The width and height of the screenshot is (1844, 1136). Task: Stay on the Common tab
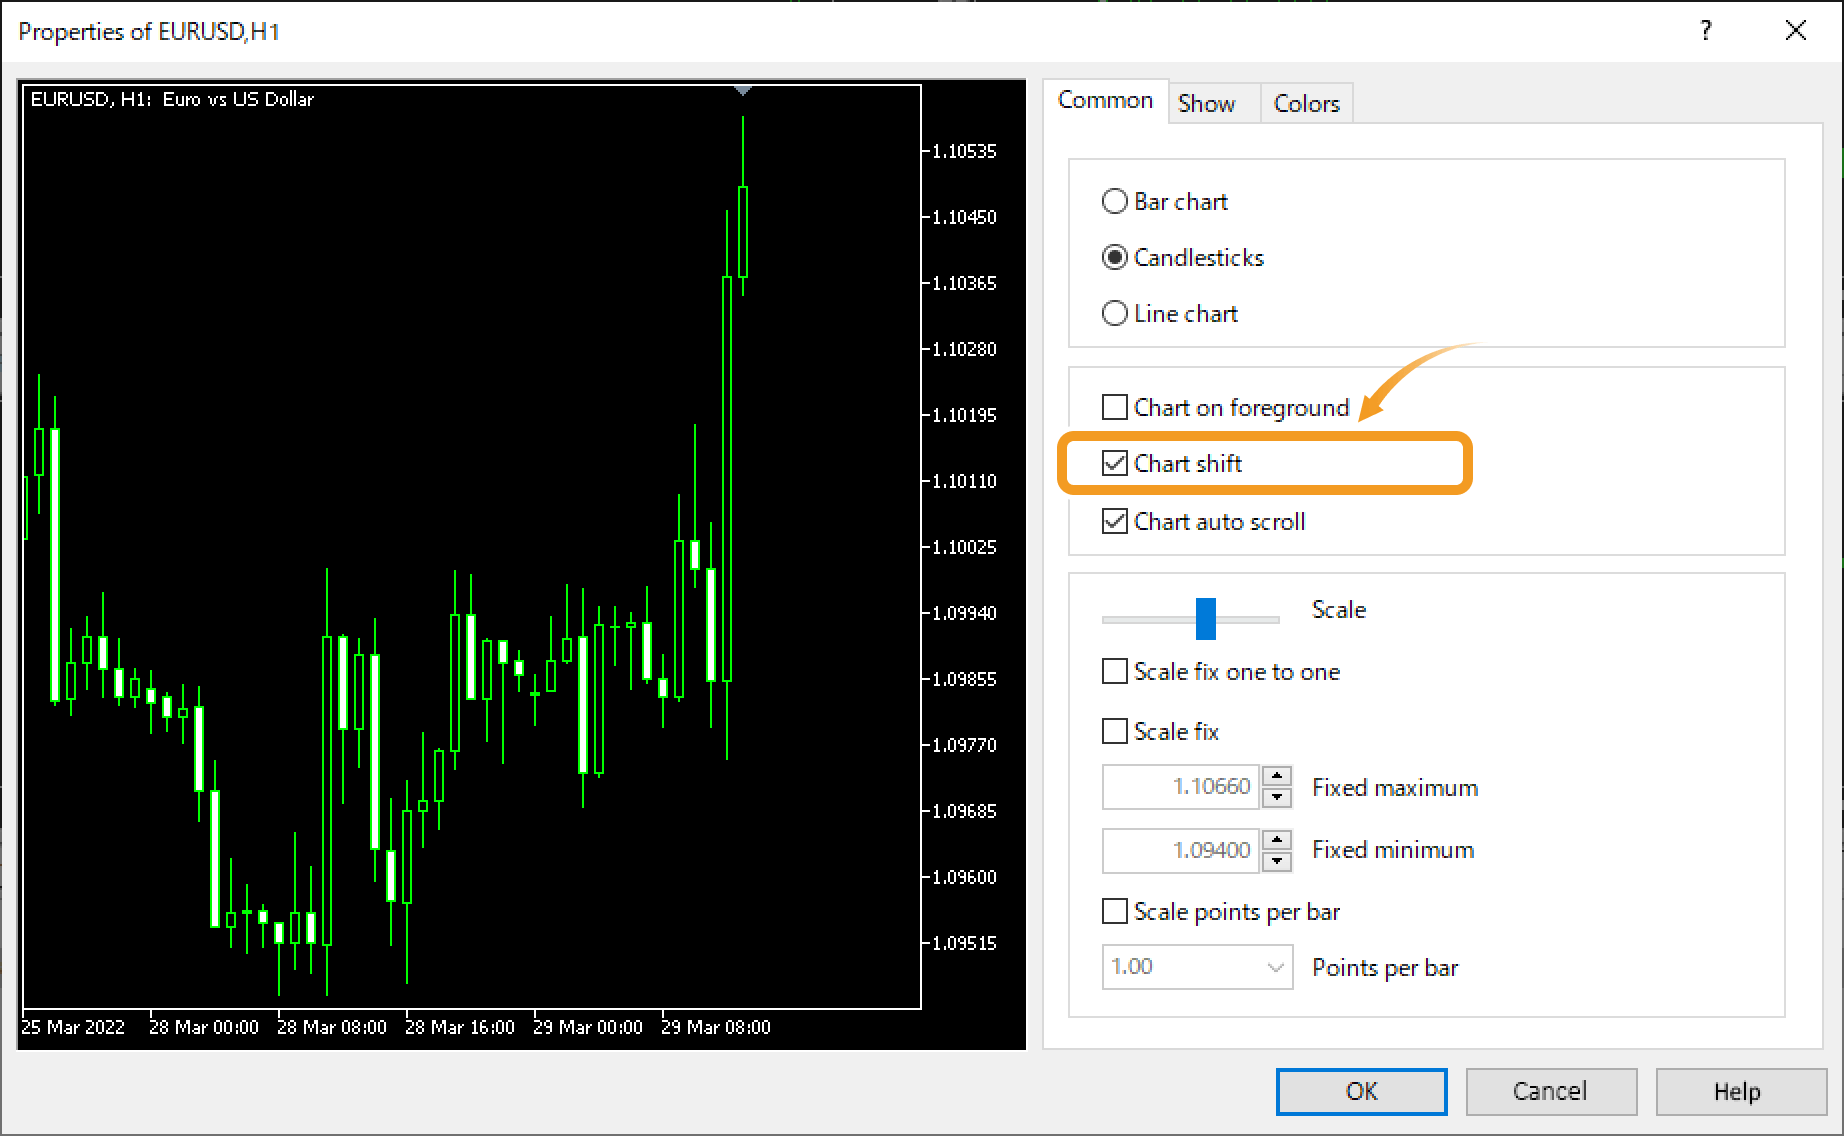point(1104,100)
